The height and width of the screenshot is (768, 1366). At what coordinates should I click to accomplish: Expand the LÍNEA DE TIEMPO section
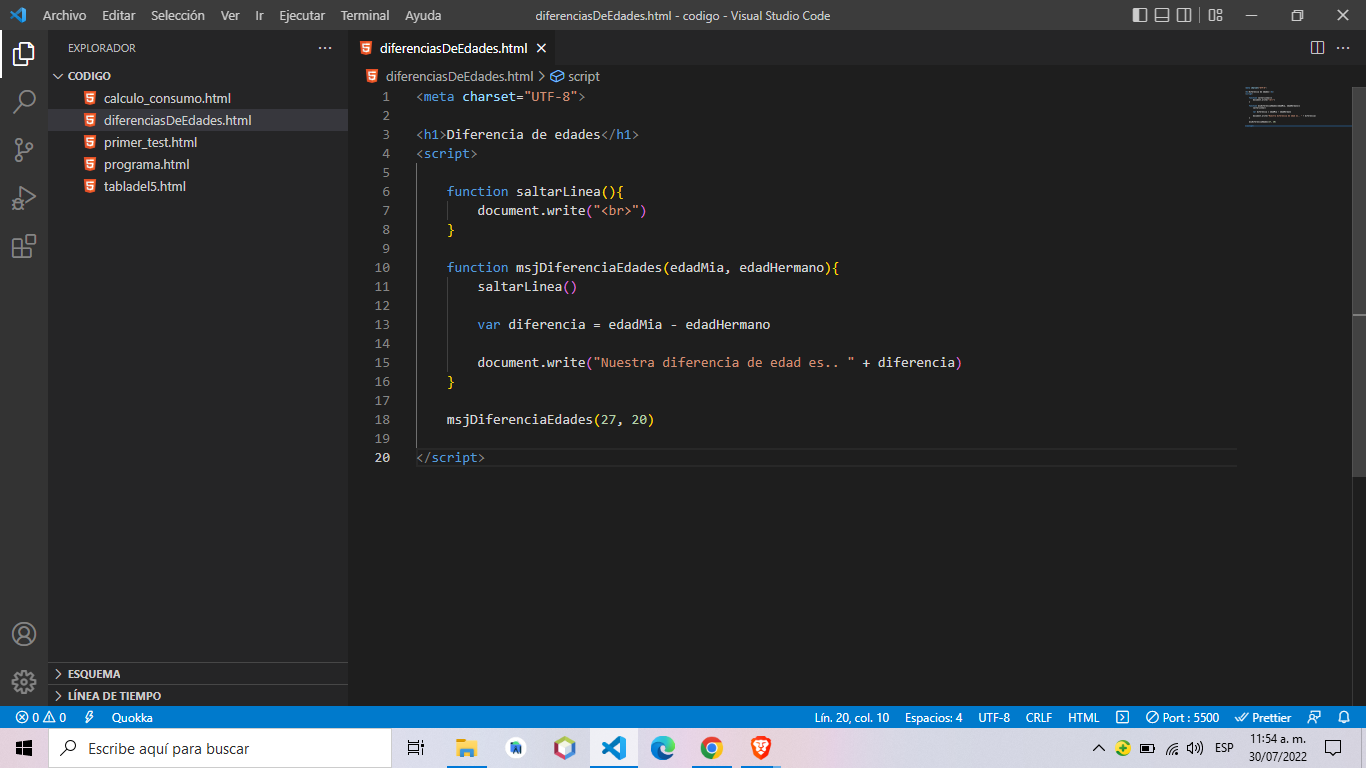[x=198, y=696]
